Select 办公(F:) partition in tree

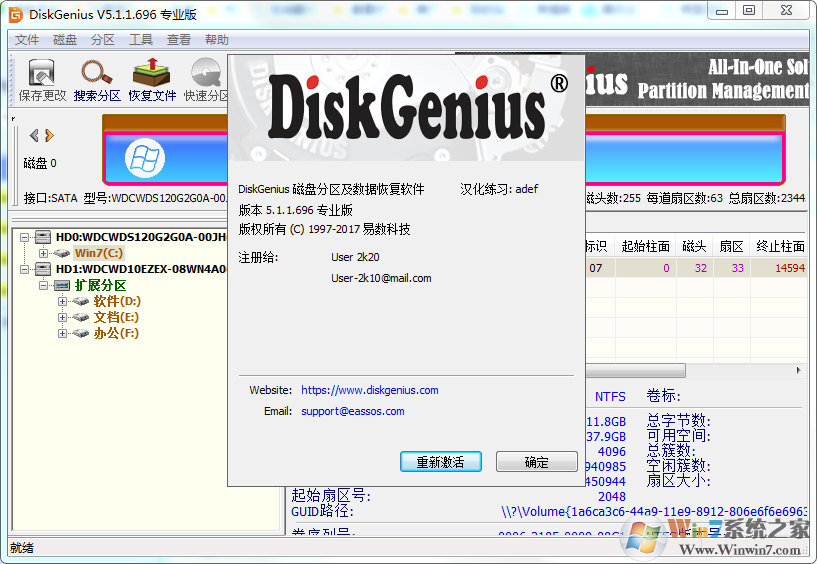116,334
